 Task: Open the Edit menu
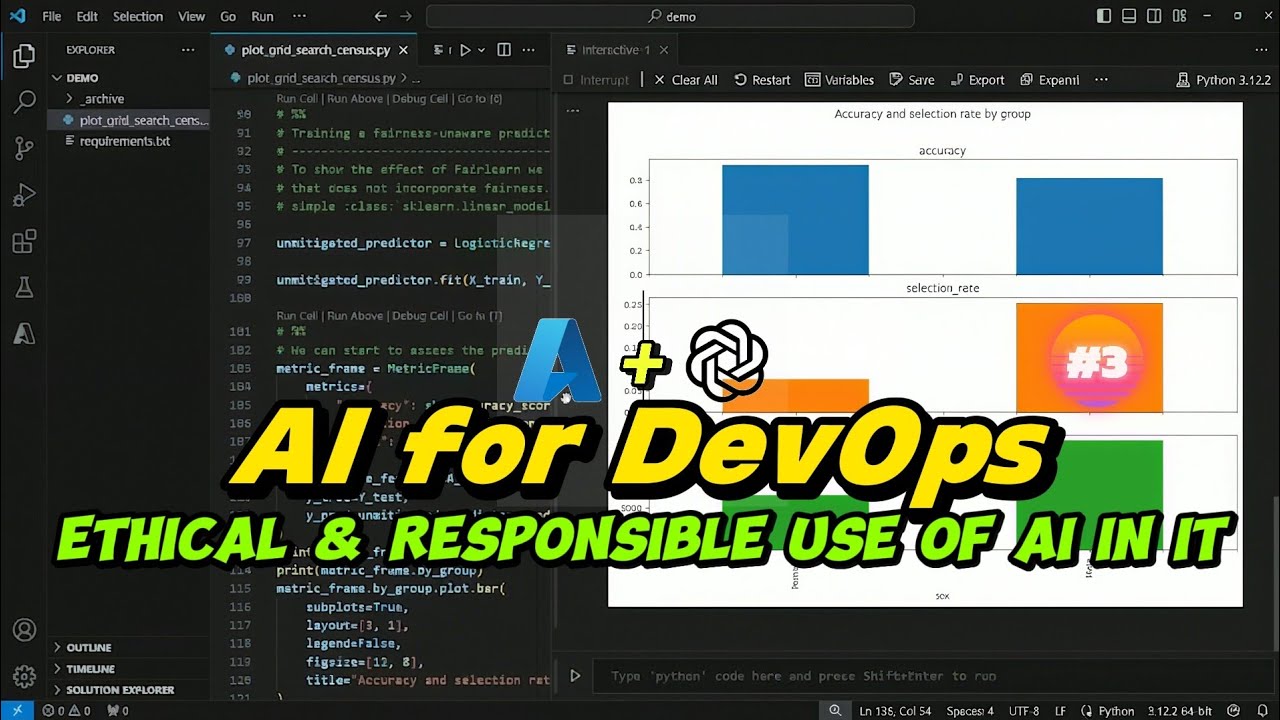pos(87,16)
